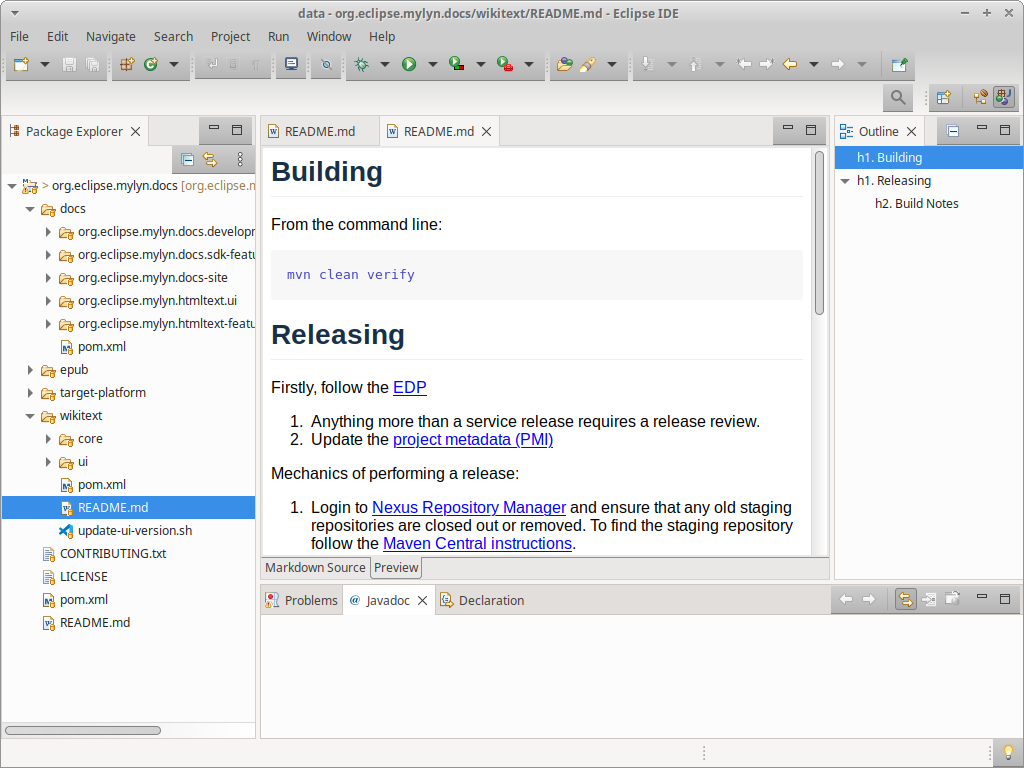Screen dimensions: 1024x768
Task: Expand the epub folder
Action: (30, 370)
